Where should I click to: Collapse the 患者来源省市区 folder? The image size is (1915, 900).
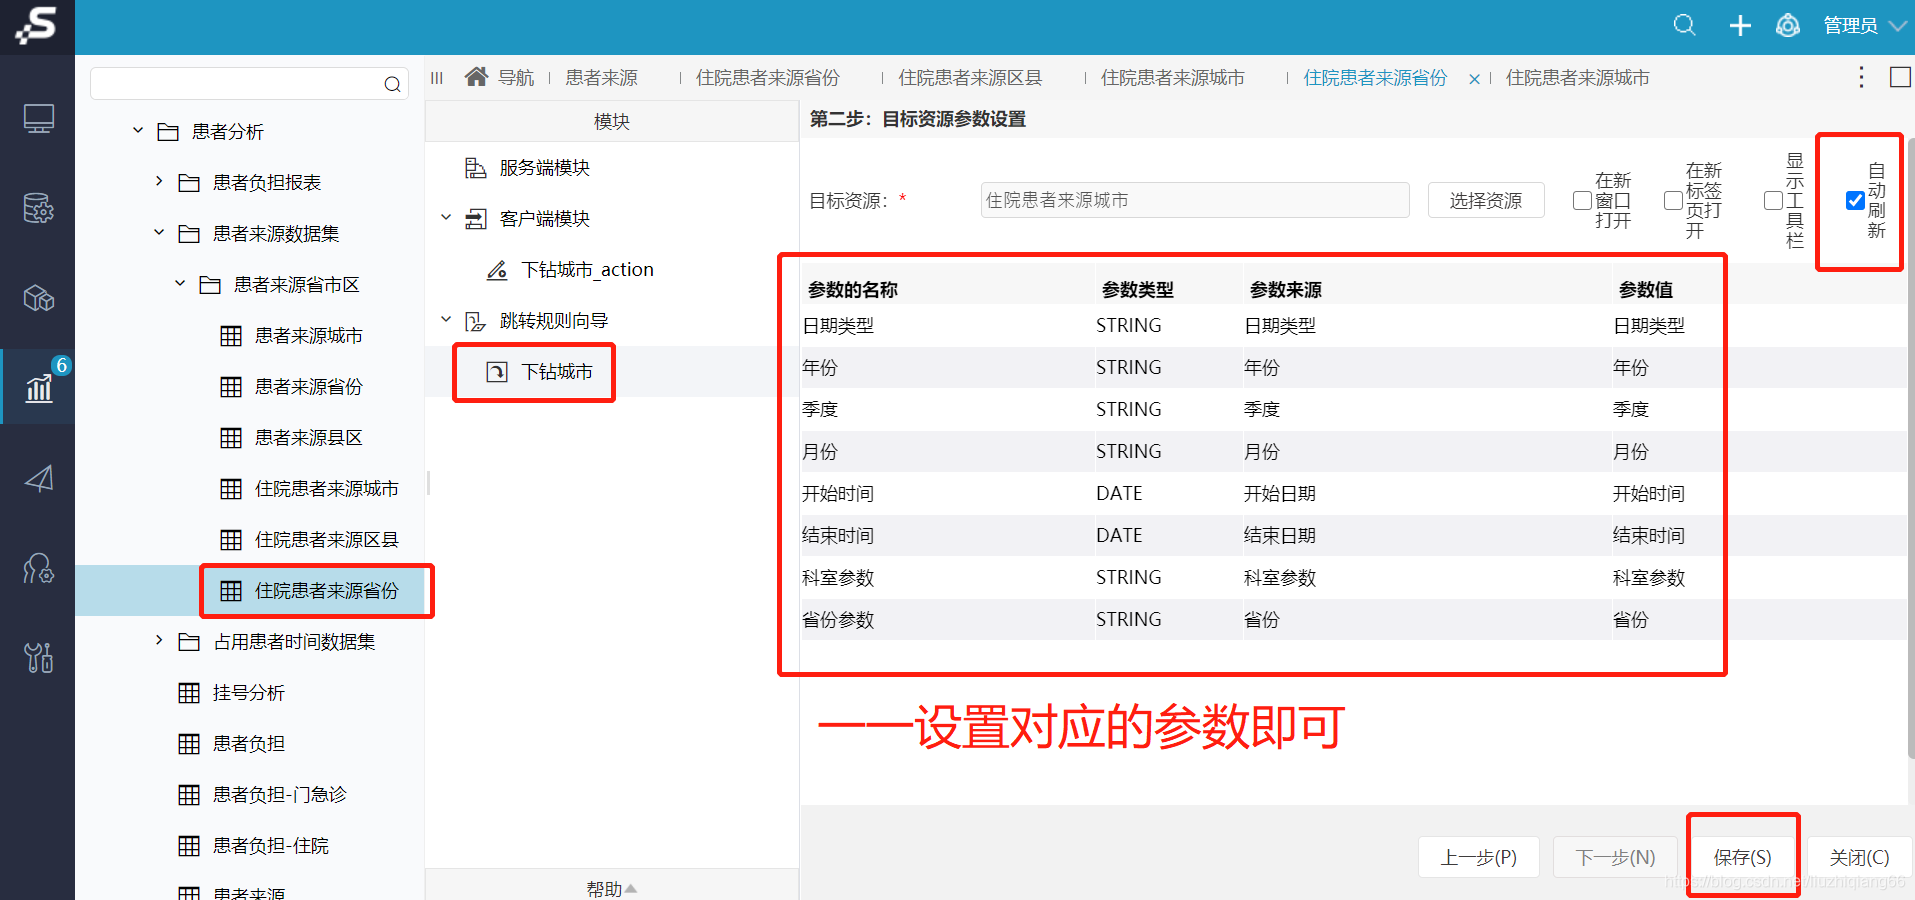pos(180,284)
